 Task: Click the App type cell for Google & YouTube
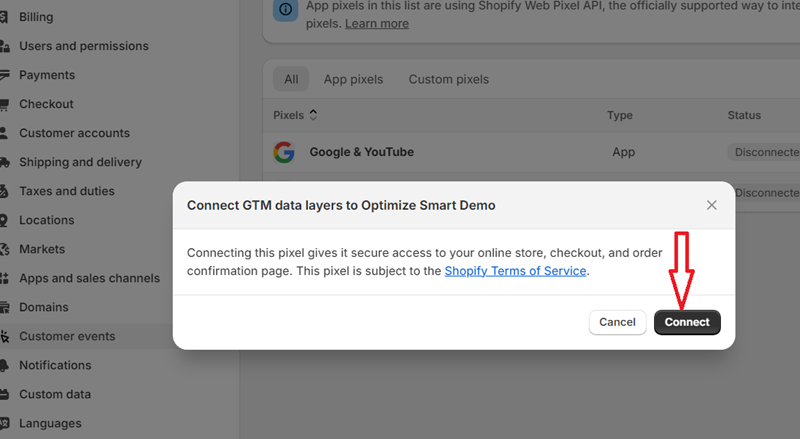[x=623, y=152]
